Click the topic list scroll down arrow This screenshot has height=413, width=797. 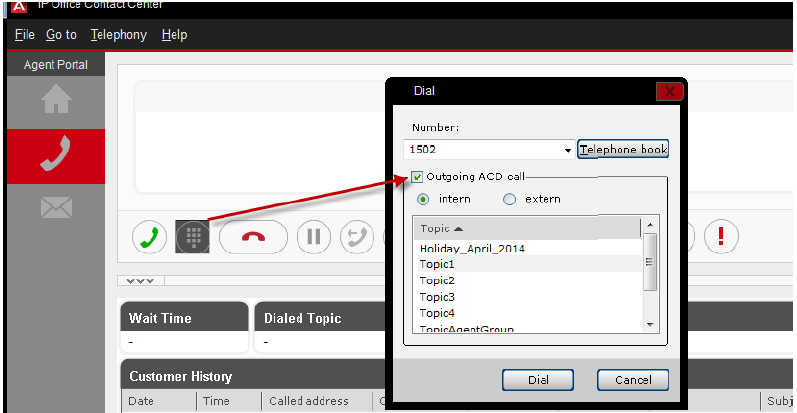pyautogui.click(x=650, y=325)
